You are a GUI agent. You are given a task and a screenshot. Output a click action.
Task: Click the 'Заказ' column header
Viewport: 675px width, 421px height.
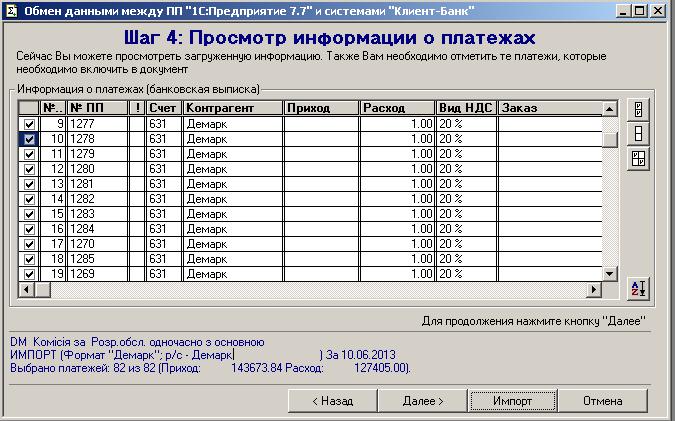tap(550, 108)
